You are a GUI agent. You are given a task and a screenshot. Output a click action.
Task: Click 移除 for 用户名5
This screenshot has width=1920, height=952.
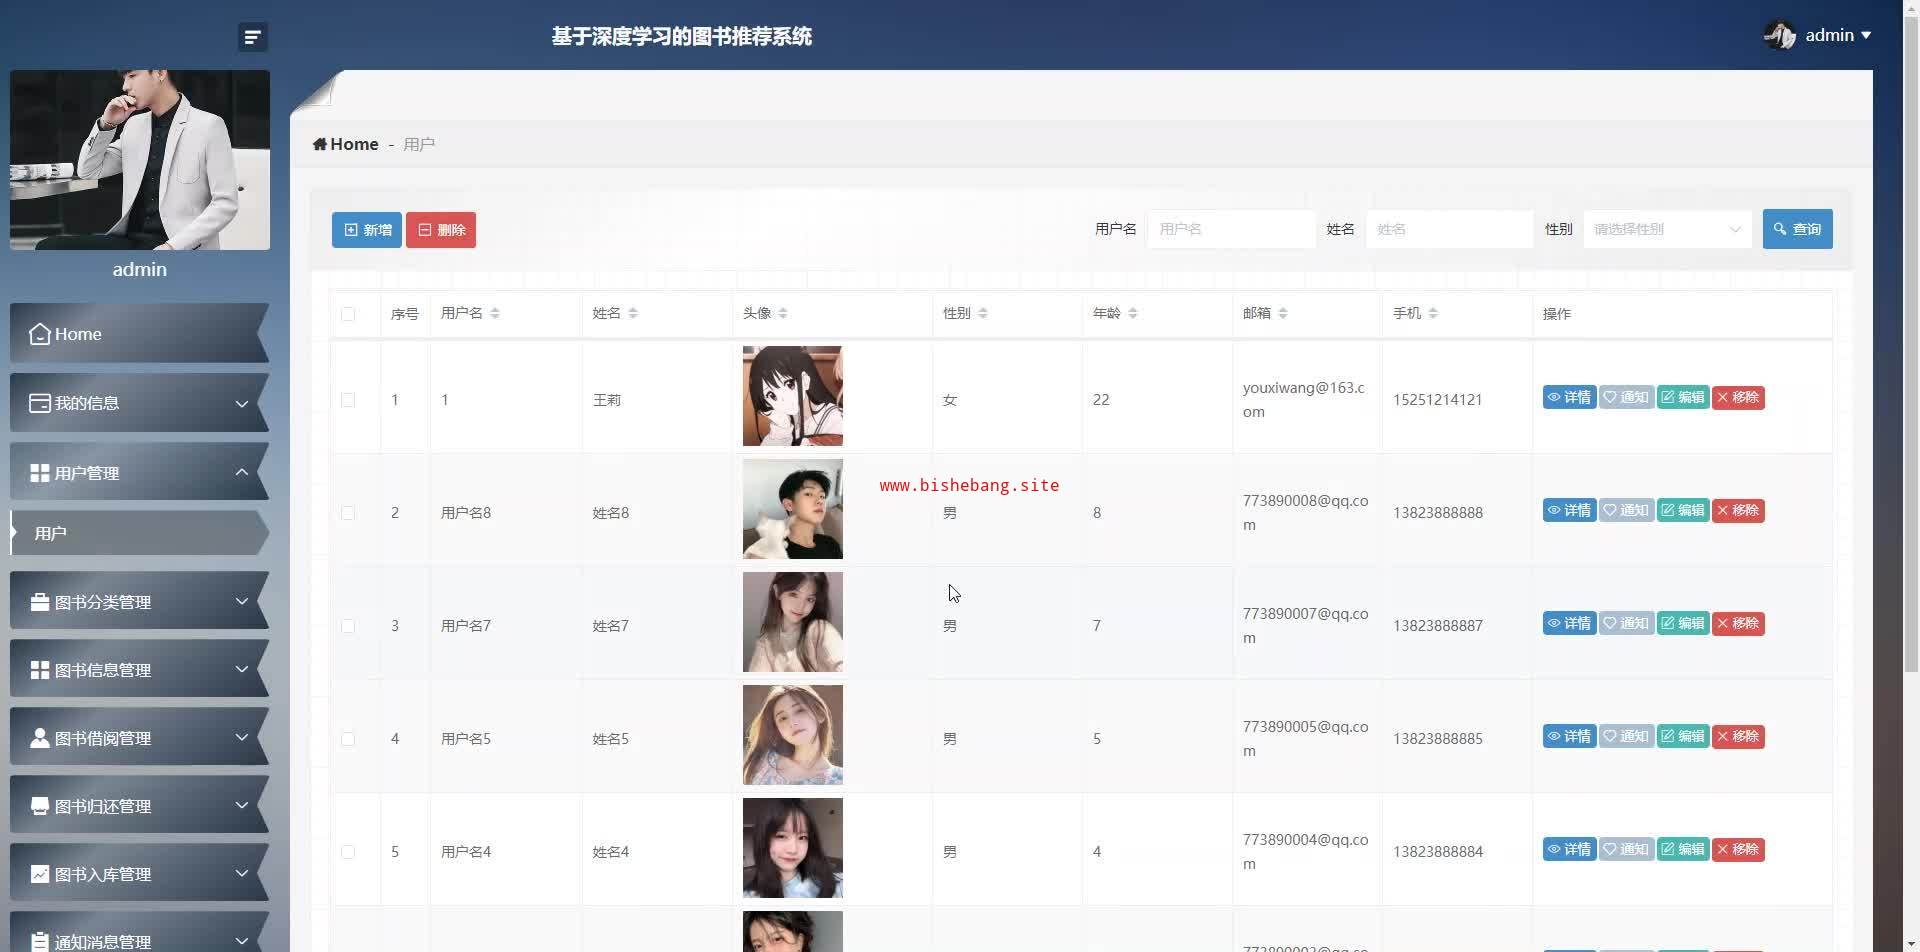click(1738, 737)
